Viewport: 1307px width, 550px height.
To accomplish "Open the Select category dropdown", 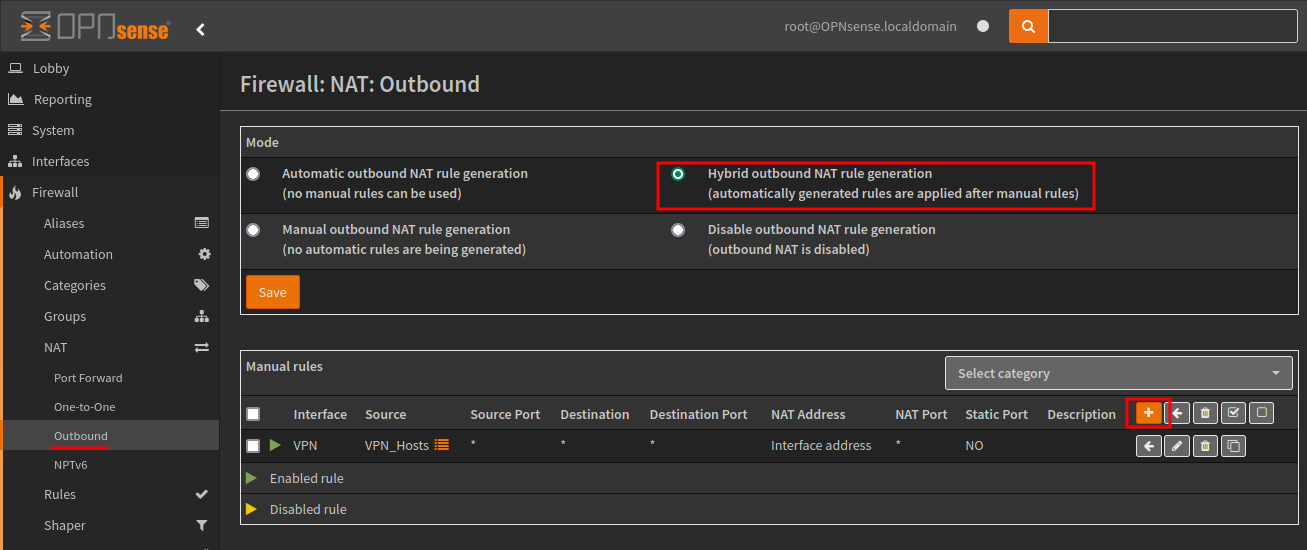I will point(1118,373).
